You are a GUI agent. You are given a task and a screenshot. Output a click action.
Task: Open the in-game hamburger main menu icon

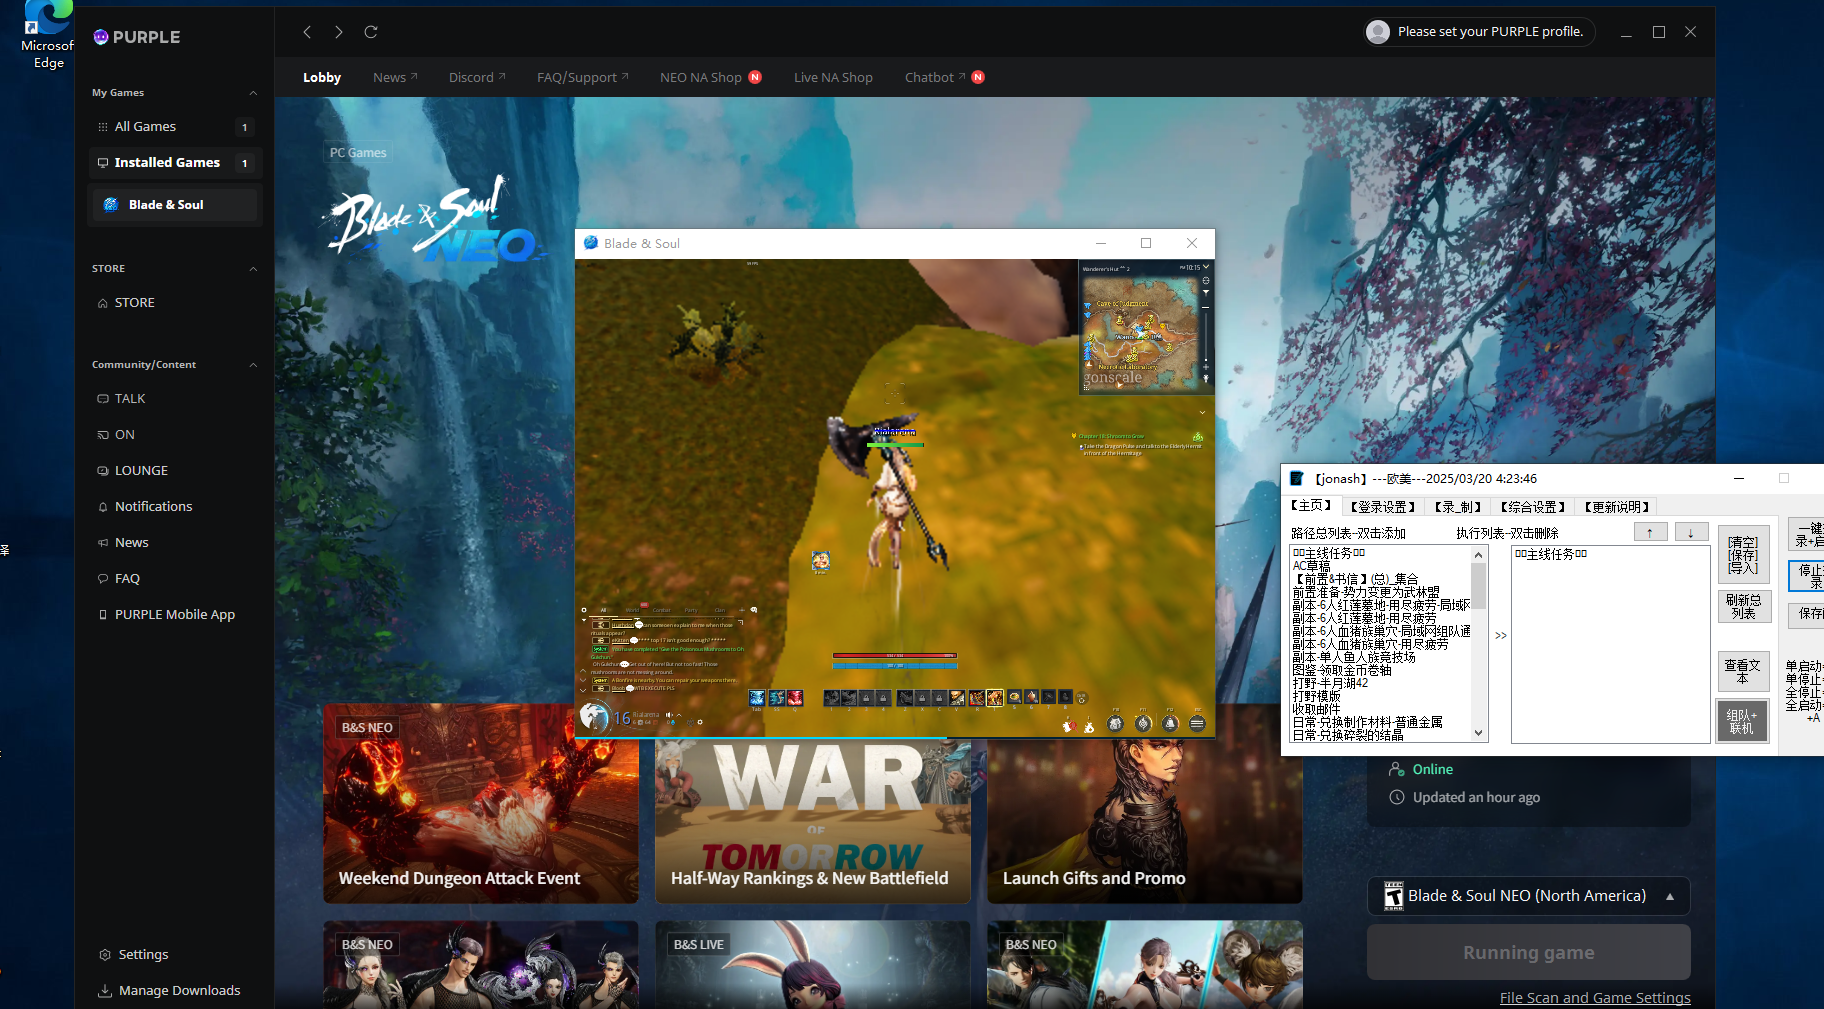(1197, 723)
